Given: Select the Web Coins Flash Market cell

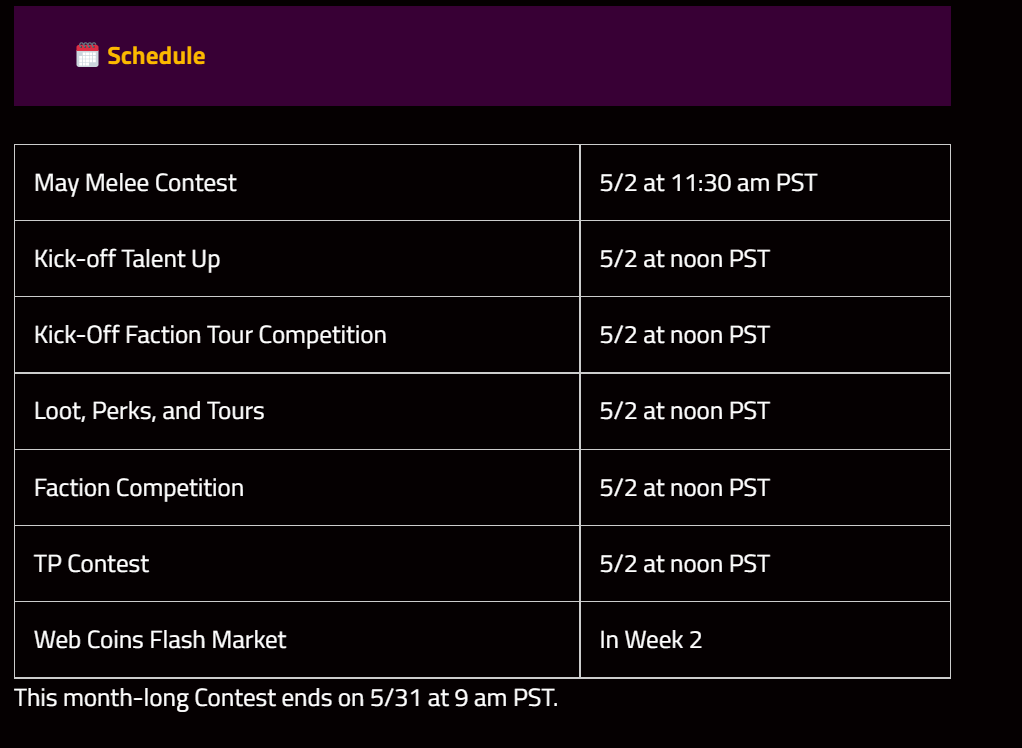Looking at the screenshot, I should (297, 640).
